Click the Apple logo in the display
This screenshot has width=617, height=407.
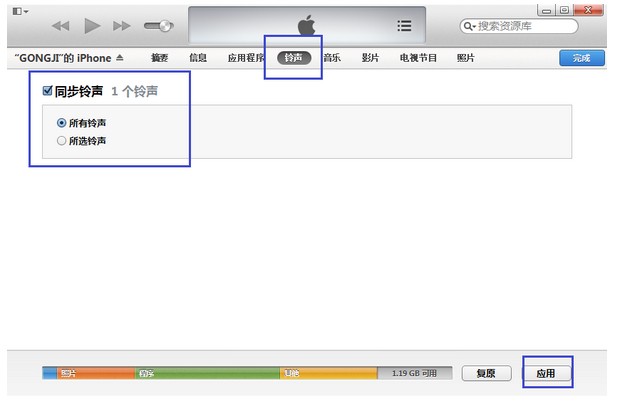pos(307,25)
